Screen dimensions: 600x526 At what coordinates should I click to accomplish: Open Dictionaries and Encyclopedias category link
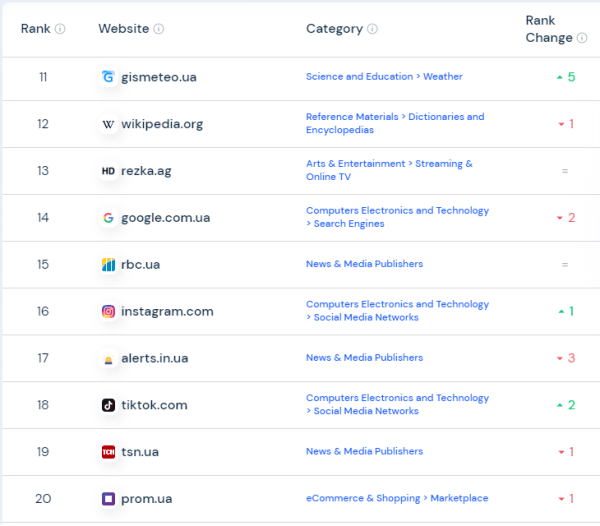394,123
